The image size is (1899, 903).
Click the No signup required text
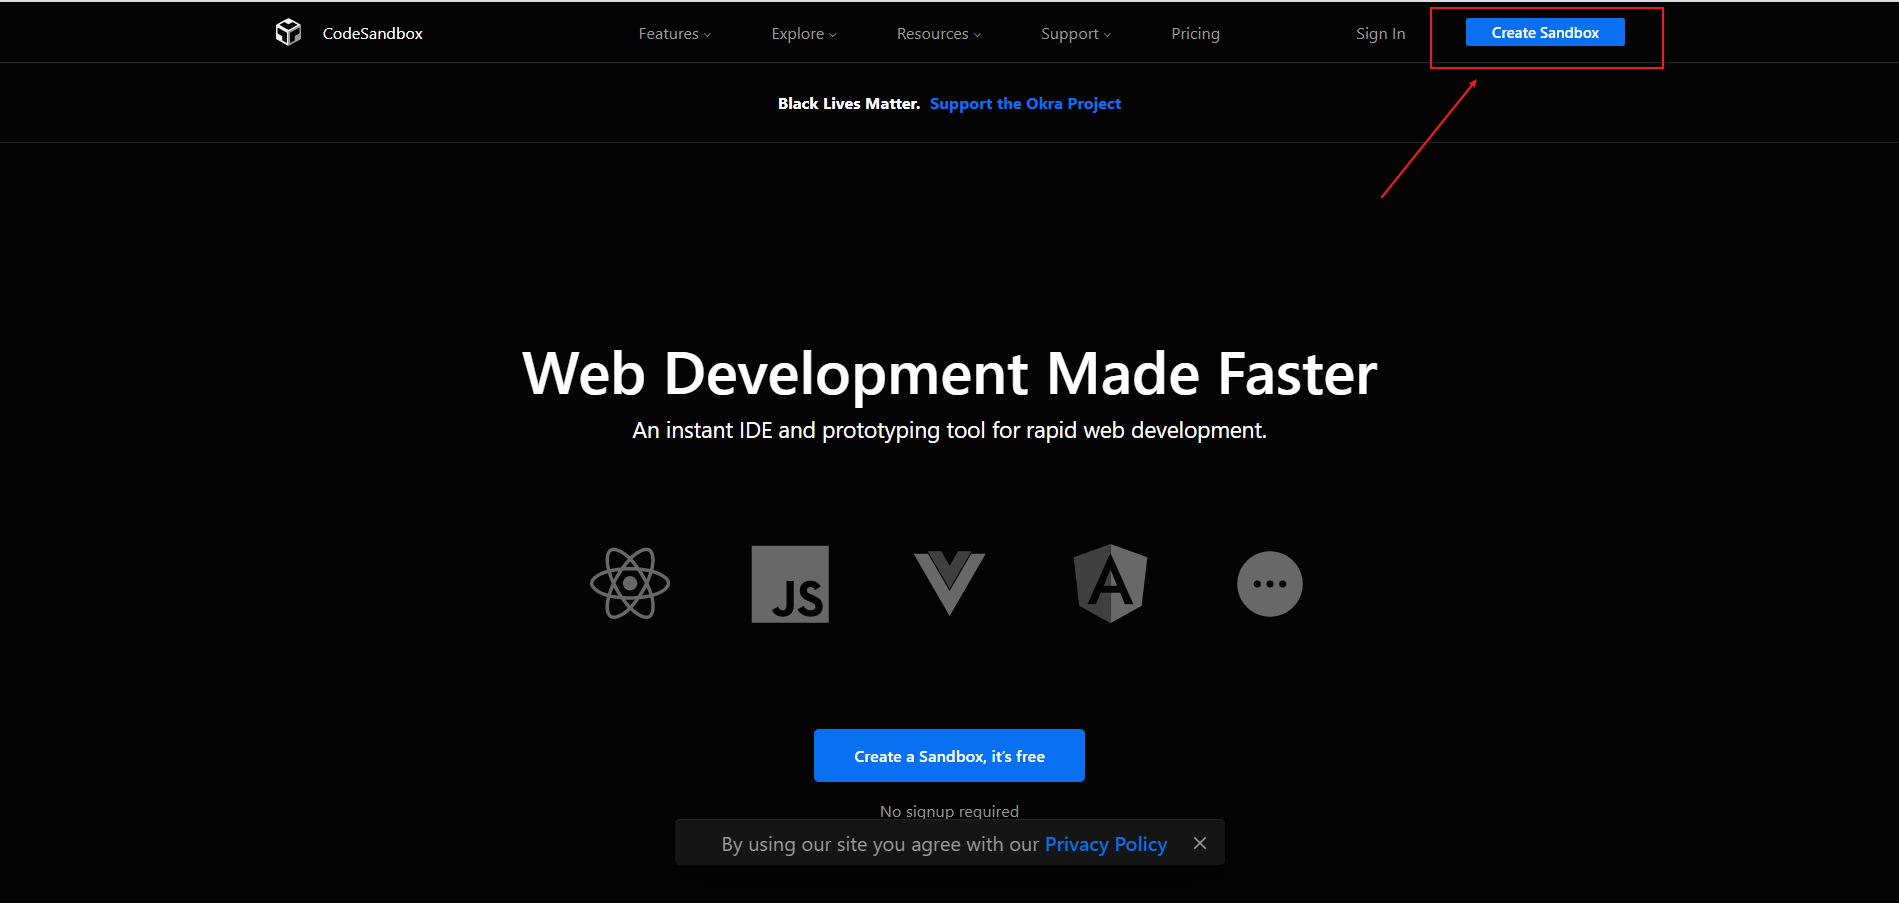pyautogui.click(x=949, y=811)
